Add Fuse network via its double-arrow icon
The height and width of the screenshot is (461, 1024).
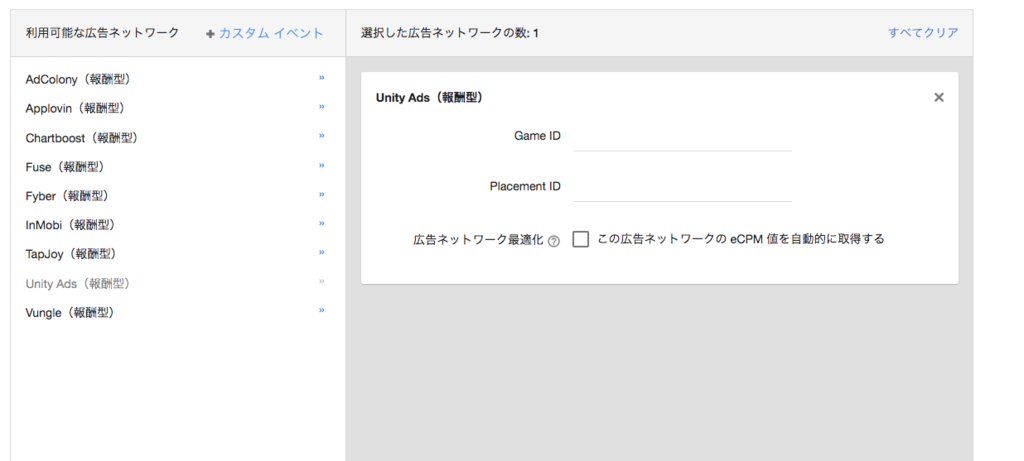tap(321, 165)
